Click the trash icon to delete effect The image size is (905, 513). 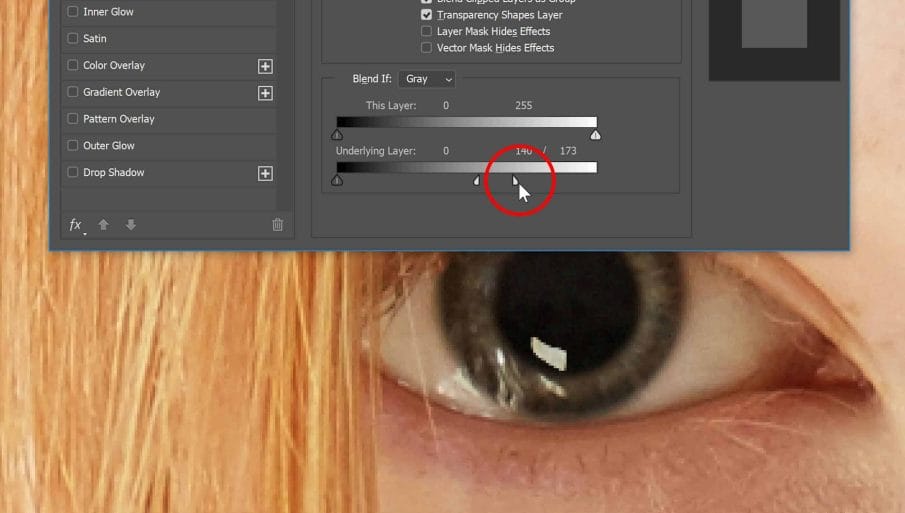point(278,225)
